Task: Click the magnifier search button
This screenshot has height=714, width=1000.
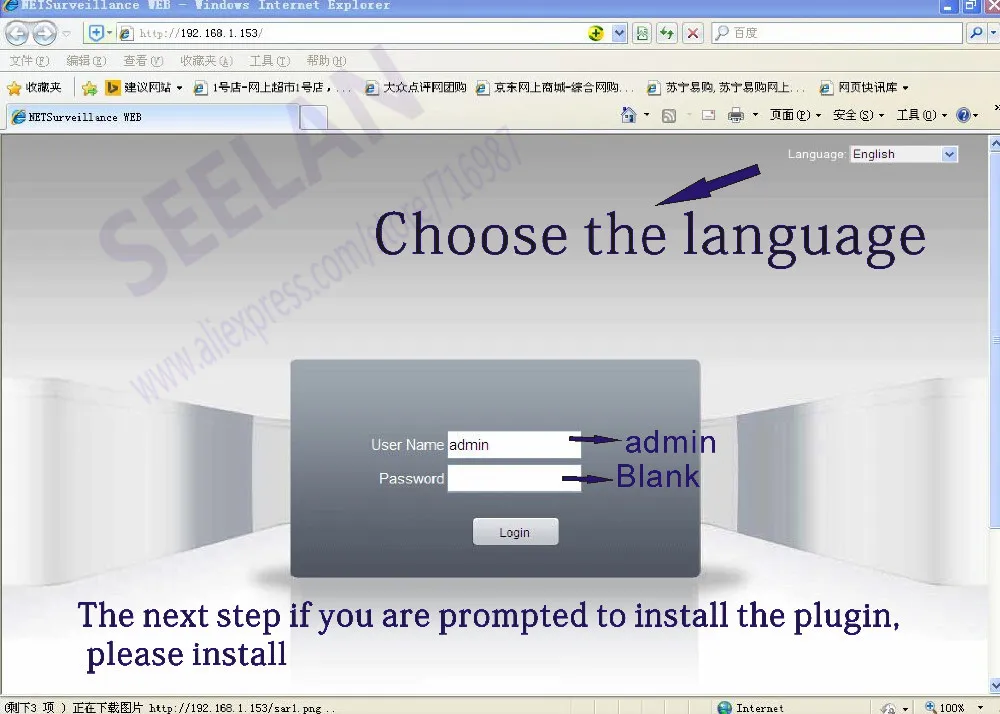Action: [976, 33]
